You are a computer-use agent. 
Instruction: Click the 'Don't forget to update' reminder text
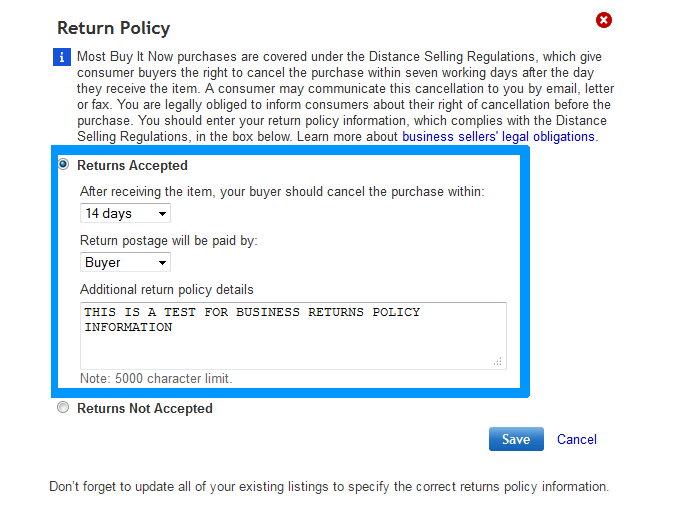coord(328,487)
